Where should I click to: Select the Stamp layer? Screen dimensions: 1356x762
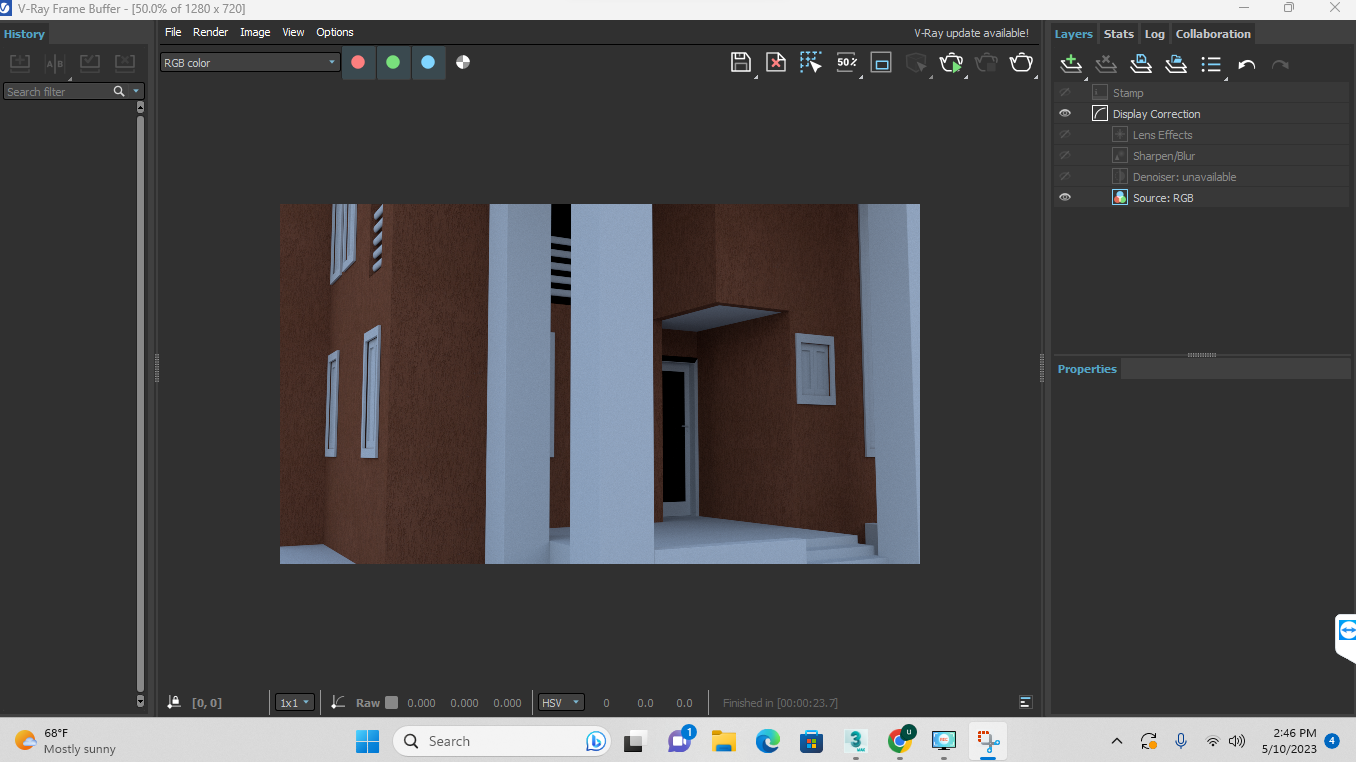pyautogui.click(x=1127, y=92)
